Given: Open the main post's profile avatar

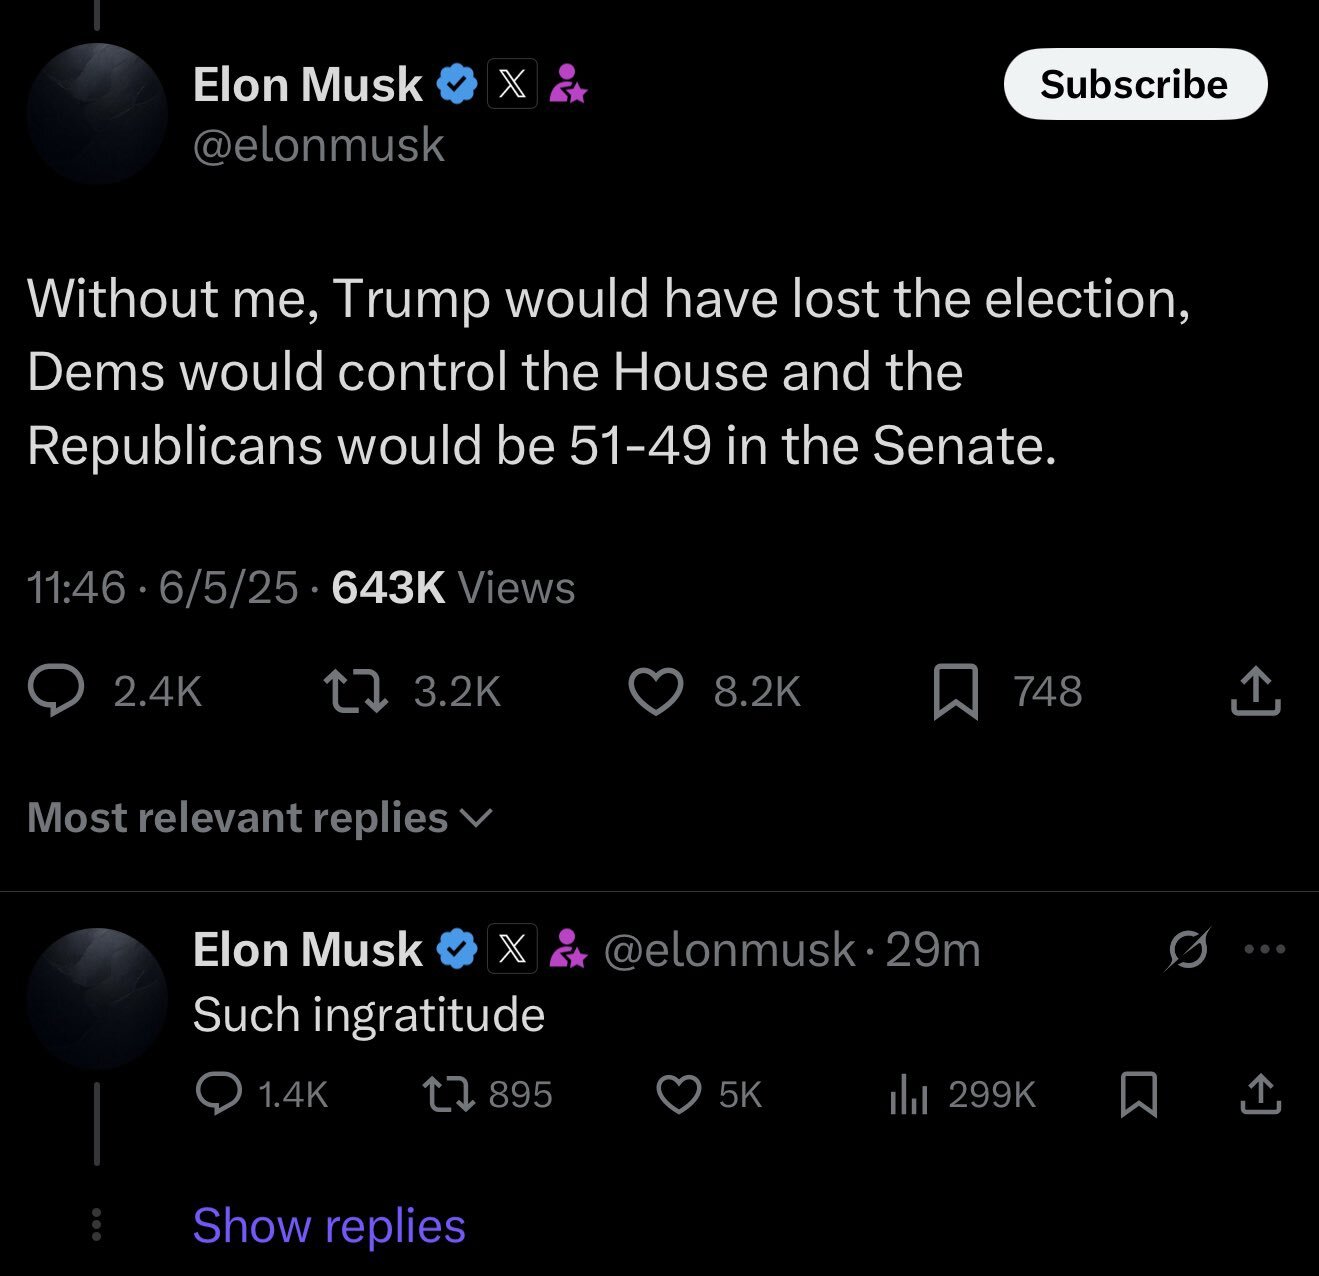Looking at the screenshot, I should [97, 112].
